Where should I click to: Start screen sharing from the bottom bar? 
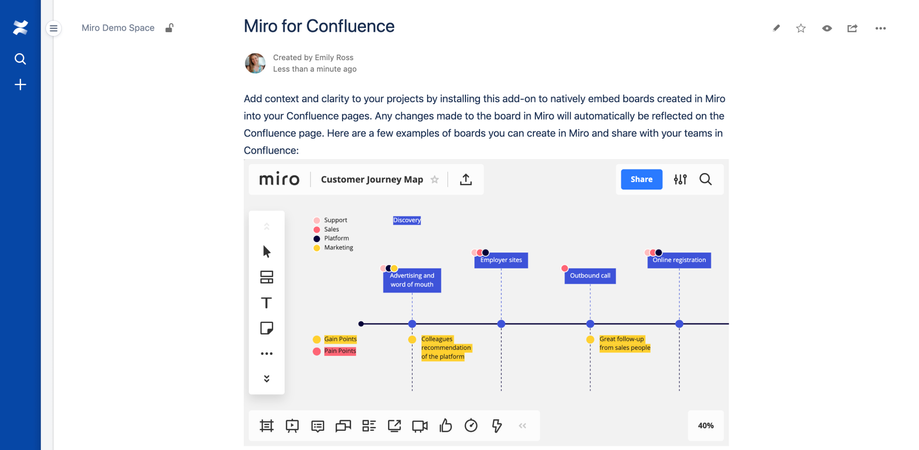(394, 426)
